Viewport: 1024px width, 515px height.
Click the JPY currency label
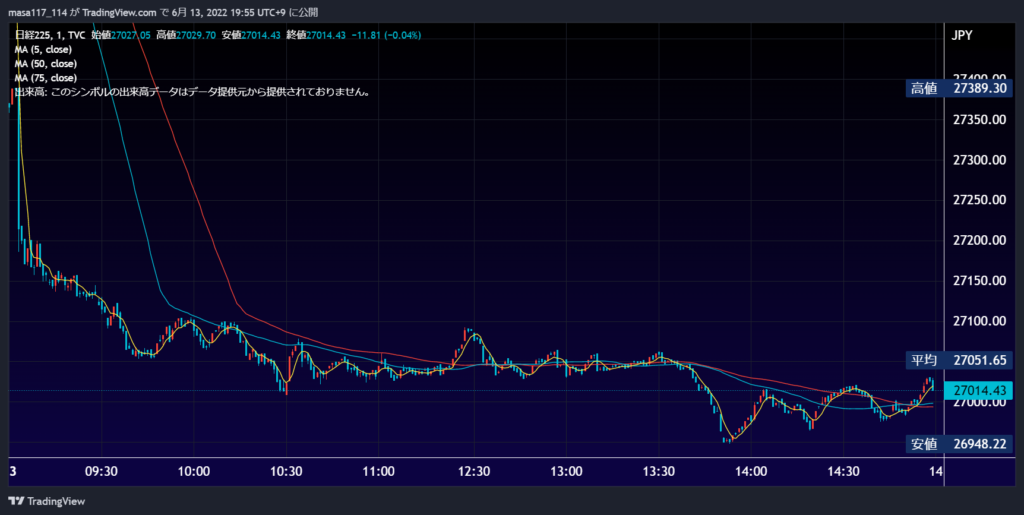pos(962,35)
